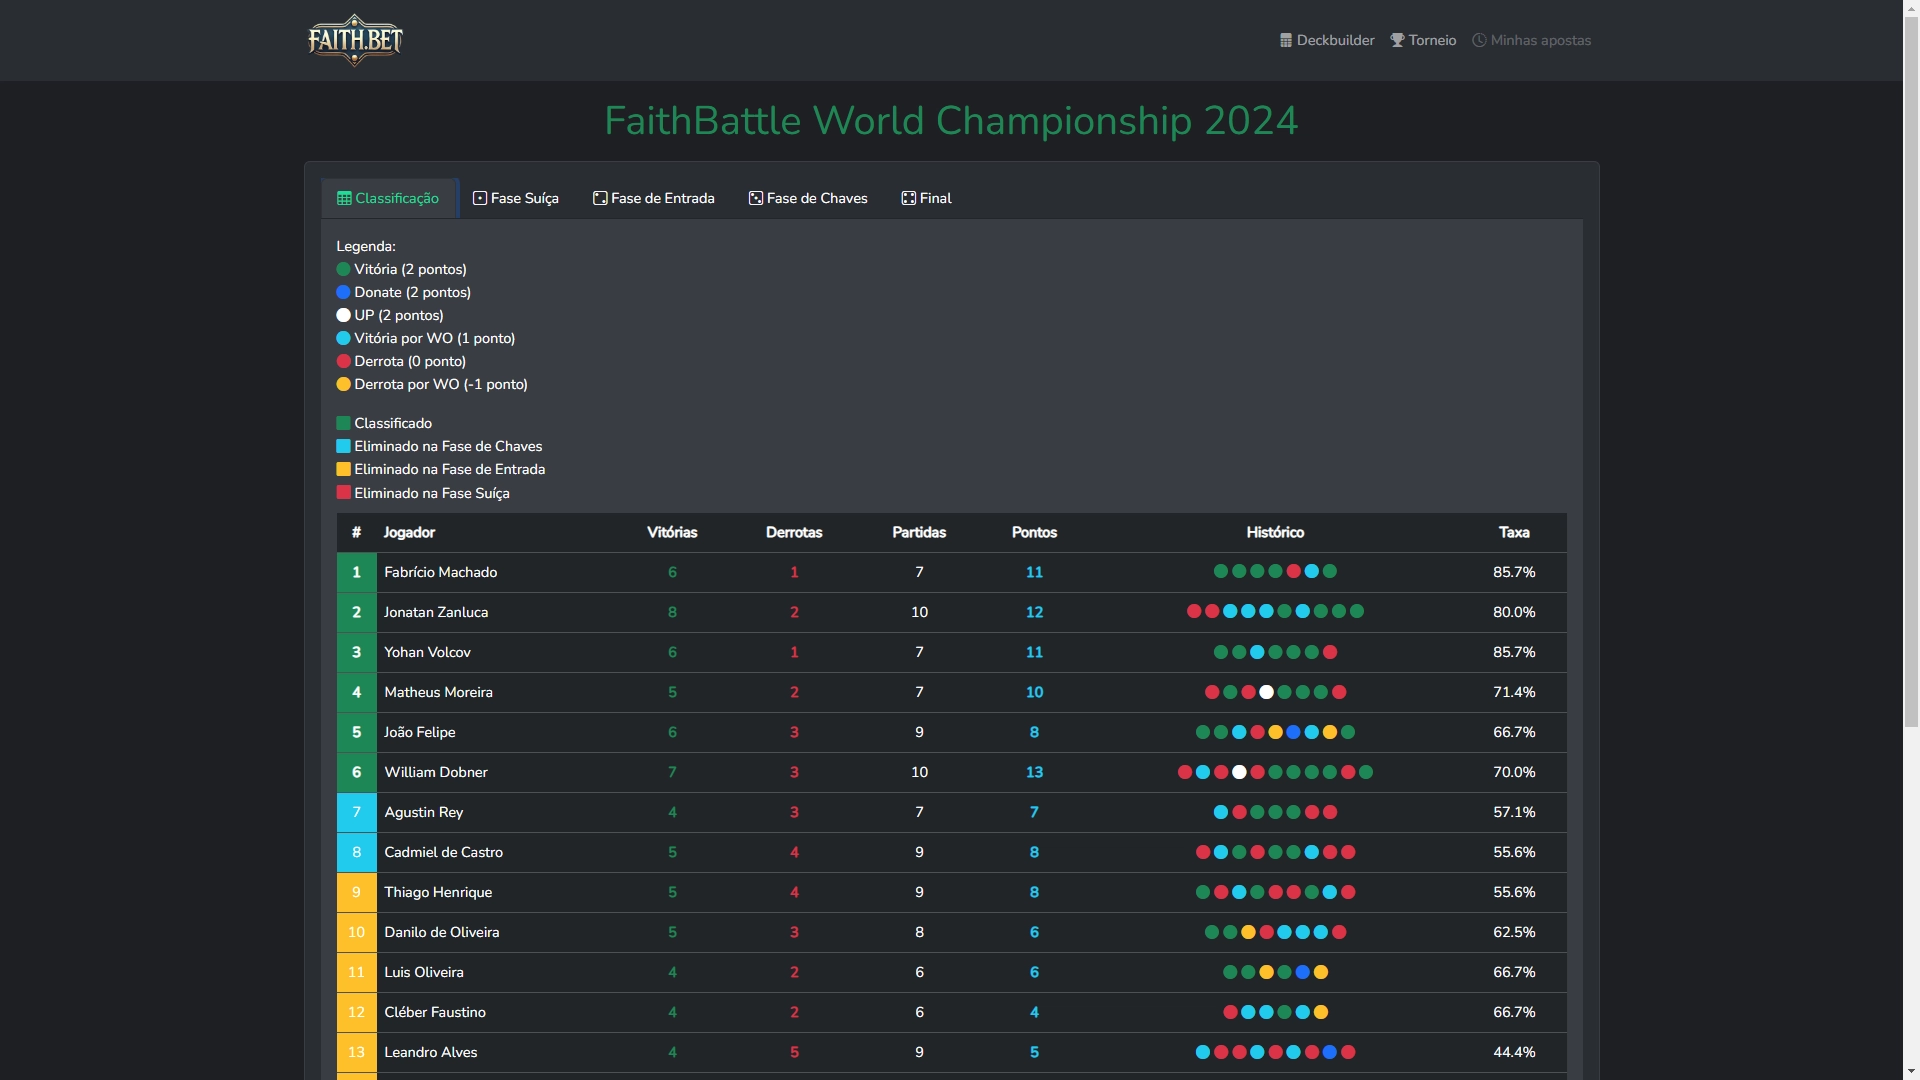1920x1080 pixels.
Task: Click the Classificação table icon
Action: click(x=344, y=198)
